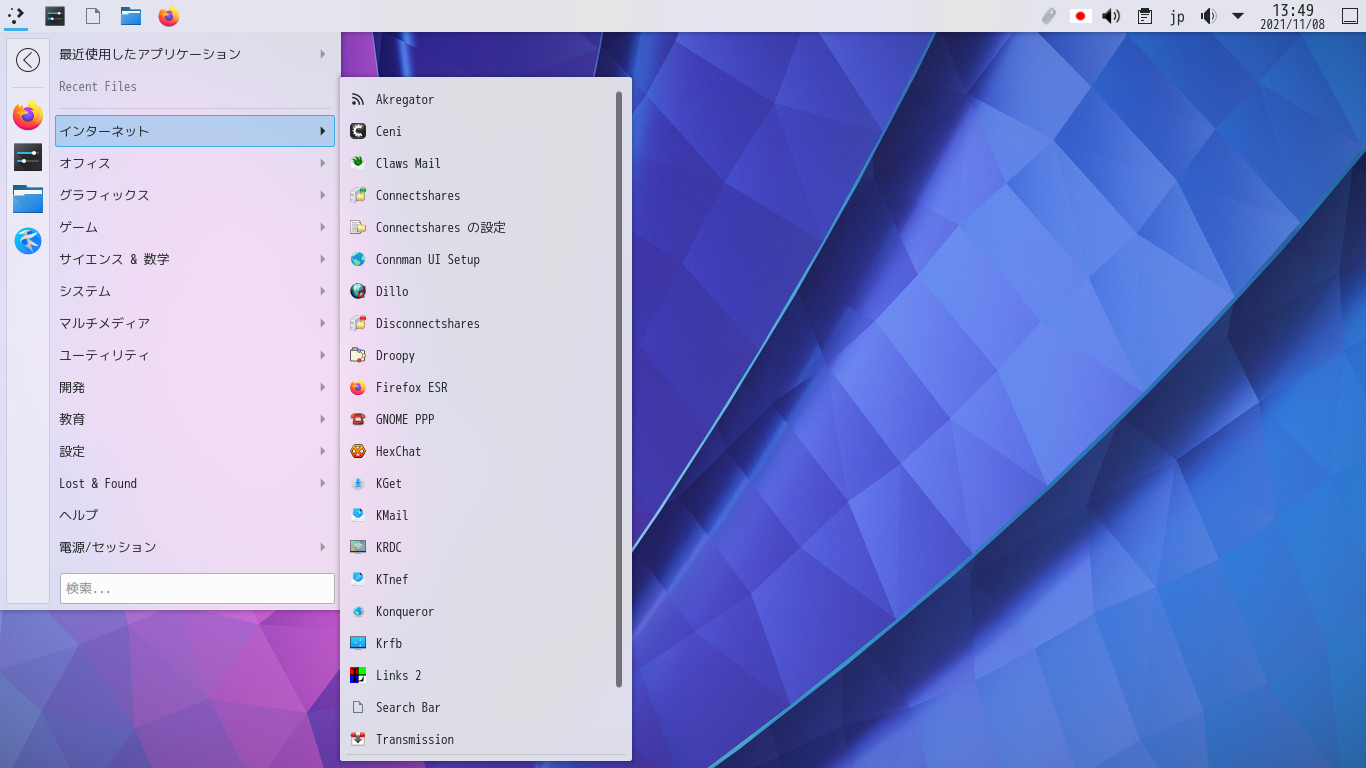Viewport: 1366px width, 768px height.
Task: Click the Japan flag input indicator
Action: pyautogui.click(x=1080, y=16)
